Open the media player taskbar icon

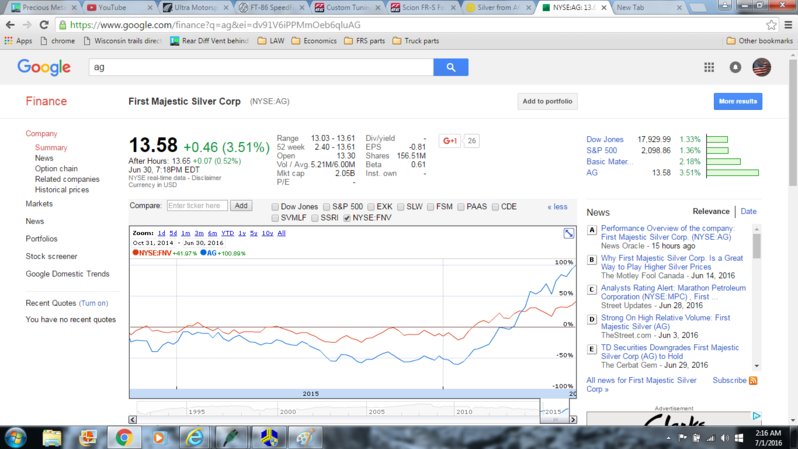(159, 438)
